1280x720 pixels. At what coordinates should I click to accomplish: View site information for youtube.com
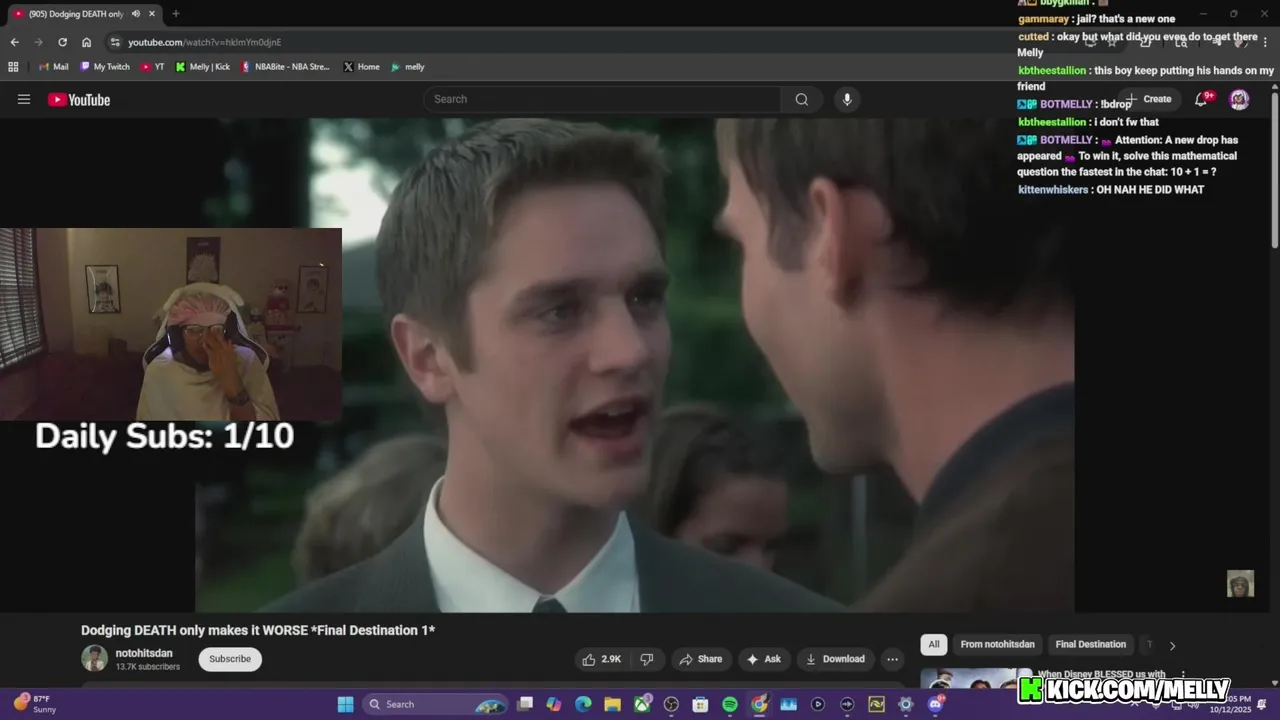(115, 42)
